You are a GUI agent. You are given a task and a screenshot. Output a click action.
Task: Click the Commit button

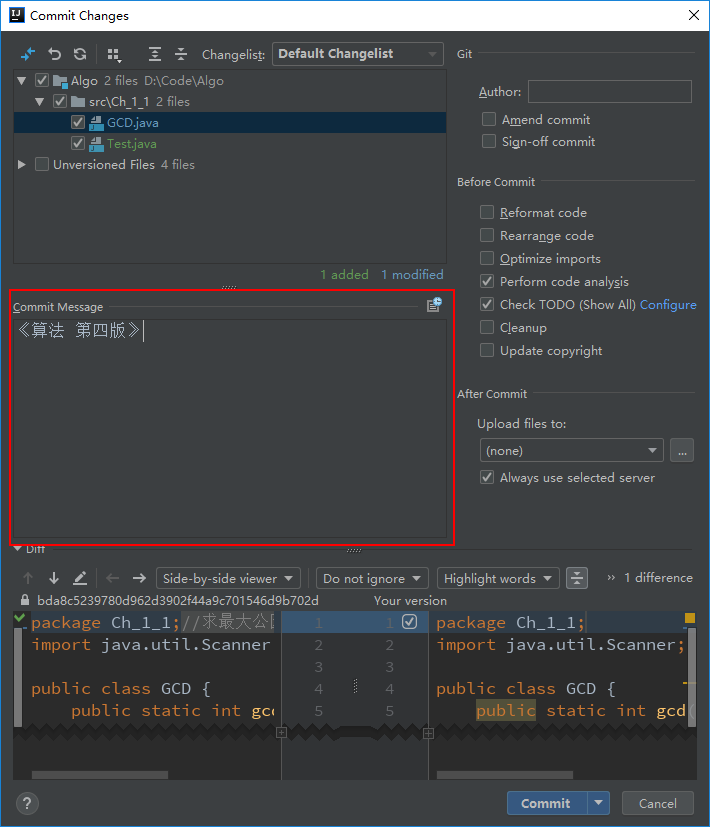[x=546, y=803]
